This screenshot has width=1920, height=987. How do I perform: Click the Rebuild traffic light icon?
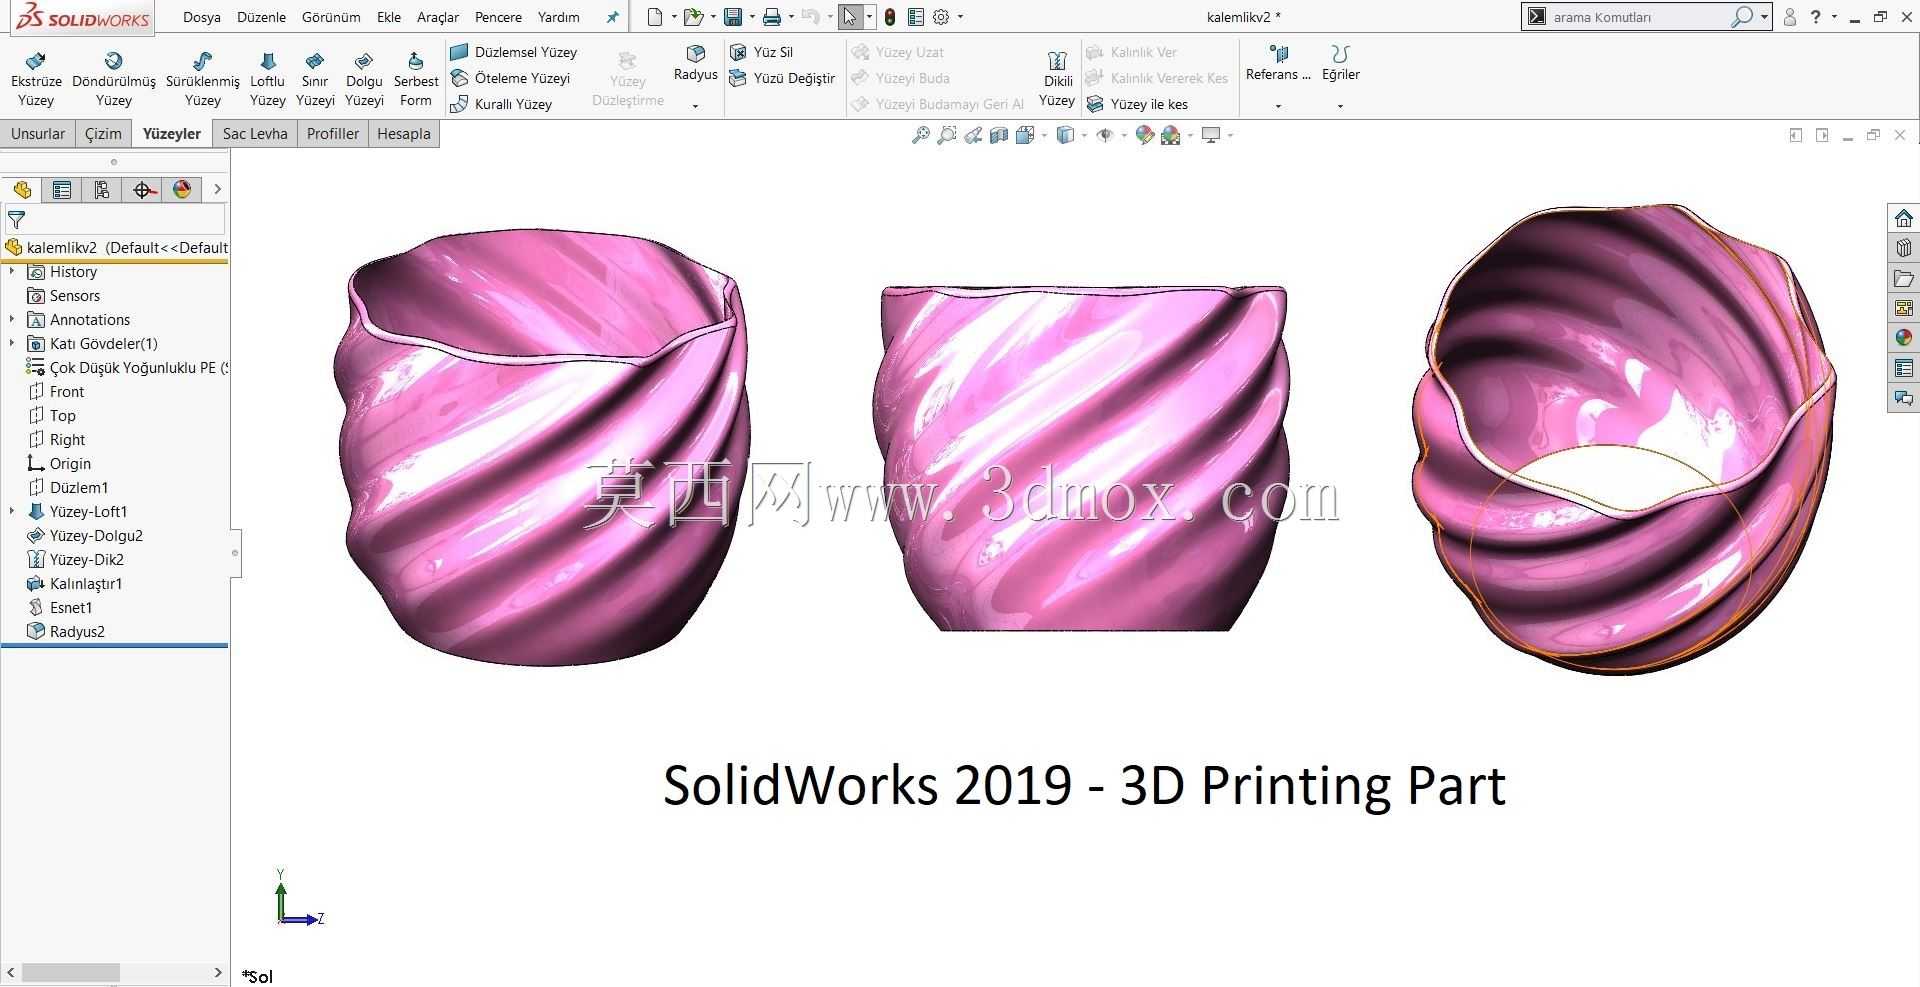pyautogui.click(x=889, y=17)
